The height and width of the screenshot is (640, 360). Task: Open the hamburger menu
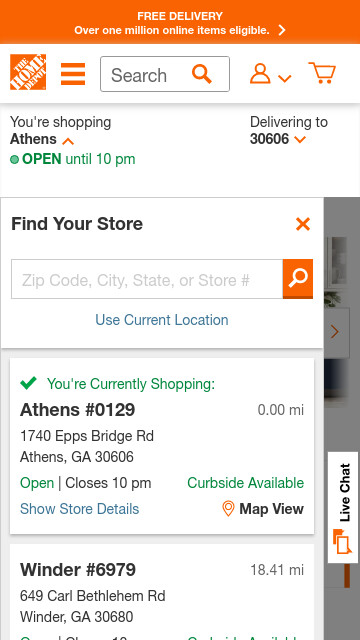(x=73, y=74)
